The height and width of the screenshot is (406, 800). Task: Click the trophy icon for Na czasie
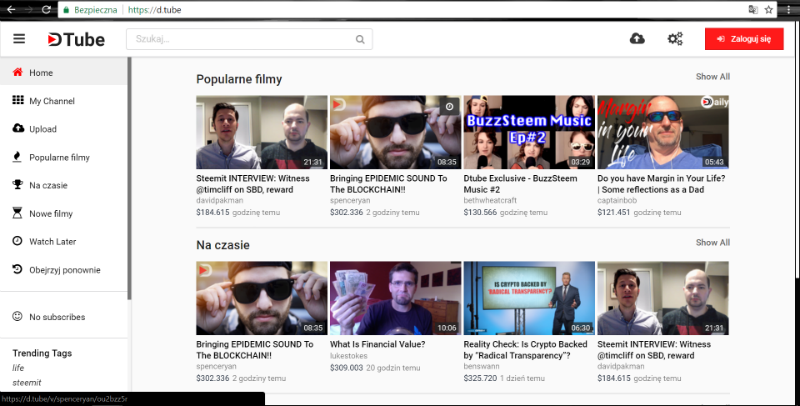[x=17, y=185]
